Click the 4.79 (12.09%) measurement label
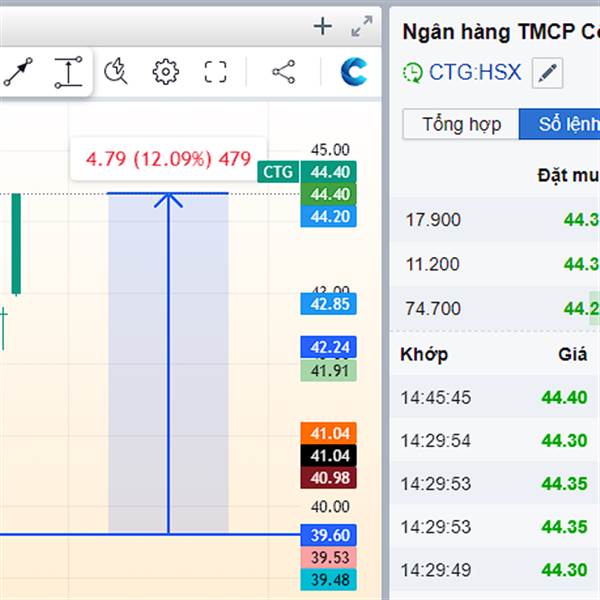The height and width of the screenshot is (600, 600). tap(168, 159)
